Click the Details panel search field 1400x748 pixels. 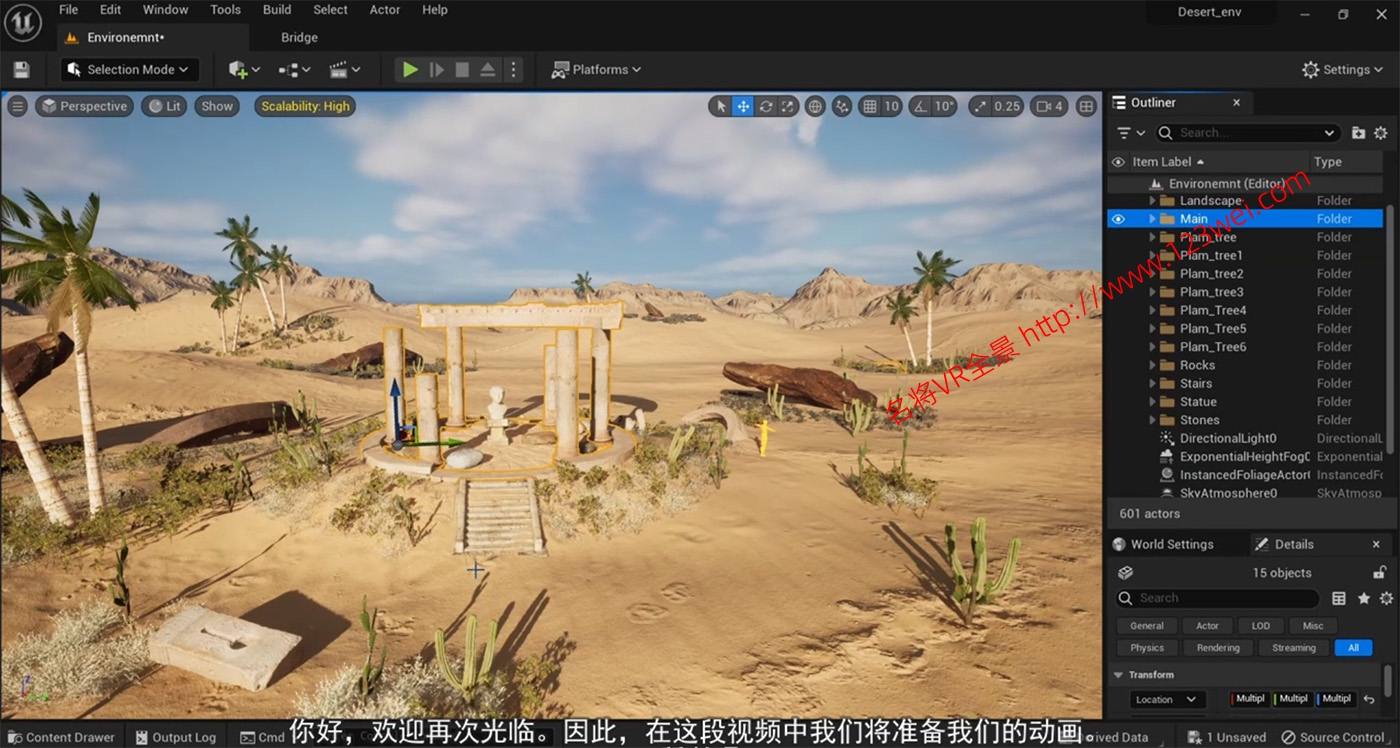click(1216, 597)
